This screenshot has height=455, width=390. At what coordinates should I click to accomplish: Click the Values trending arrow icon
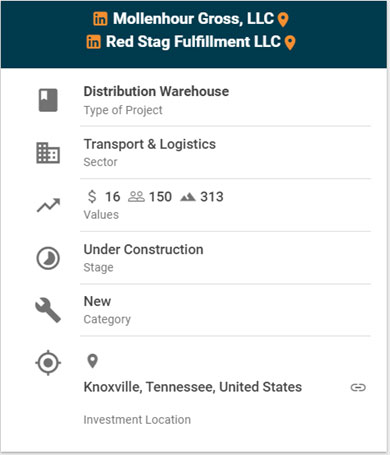click(48, 205)
